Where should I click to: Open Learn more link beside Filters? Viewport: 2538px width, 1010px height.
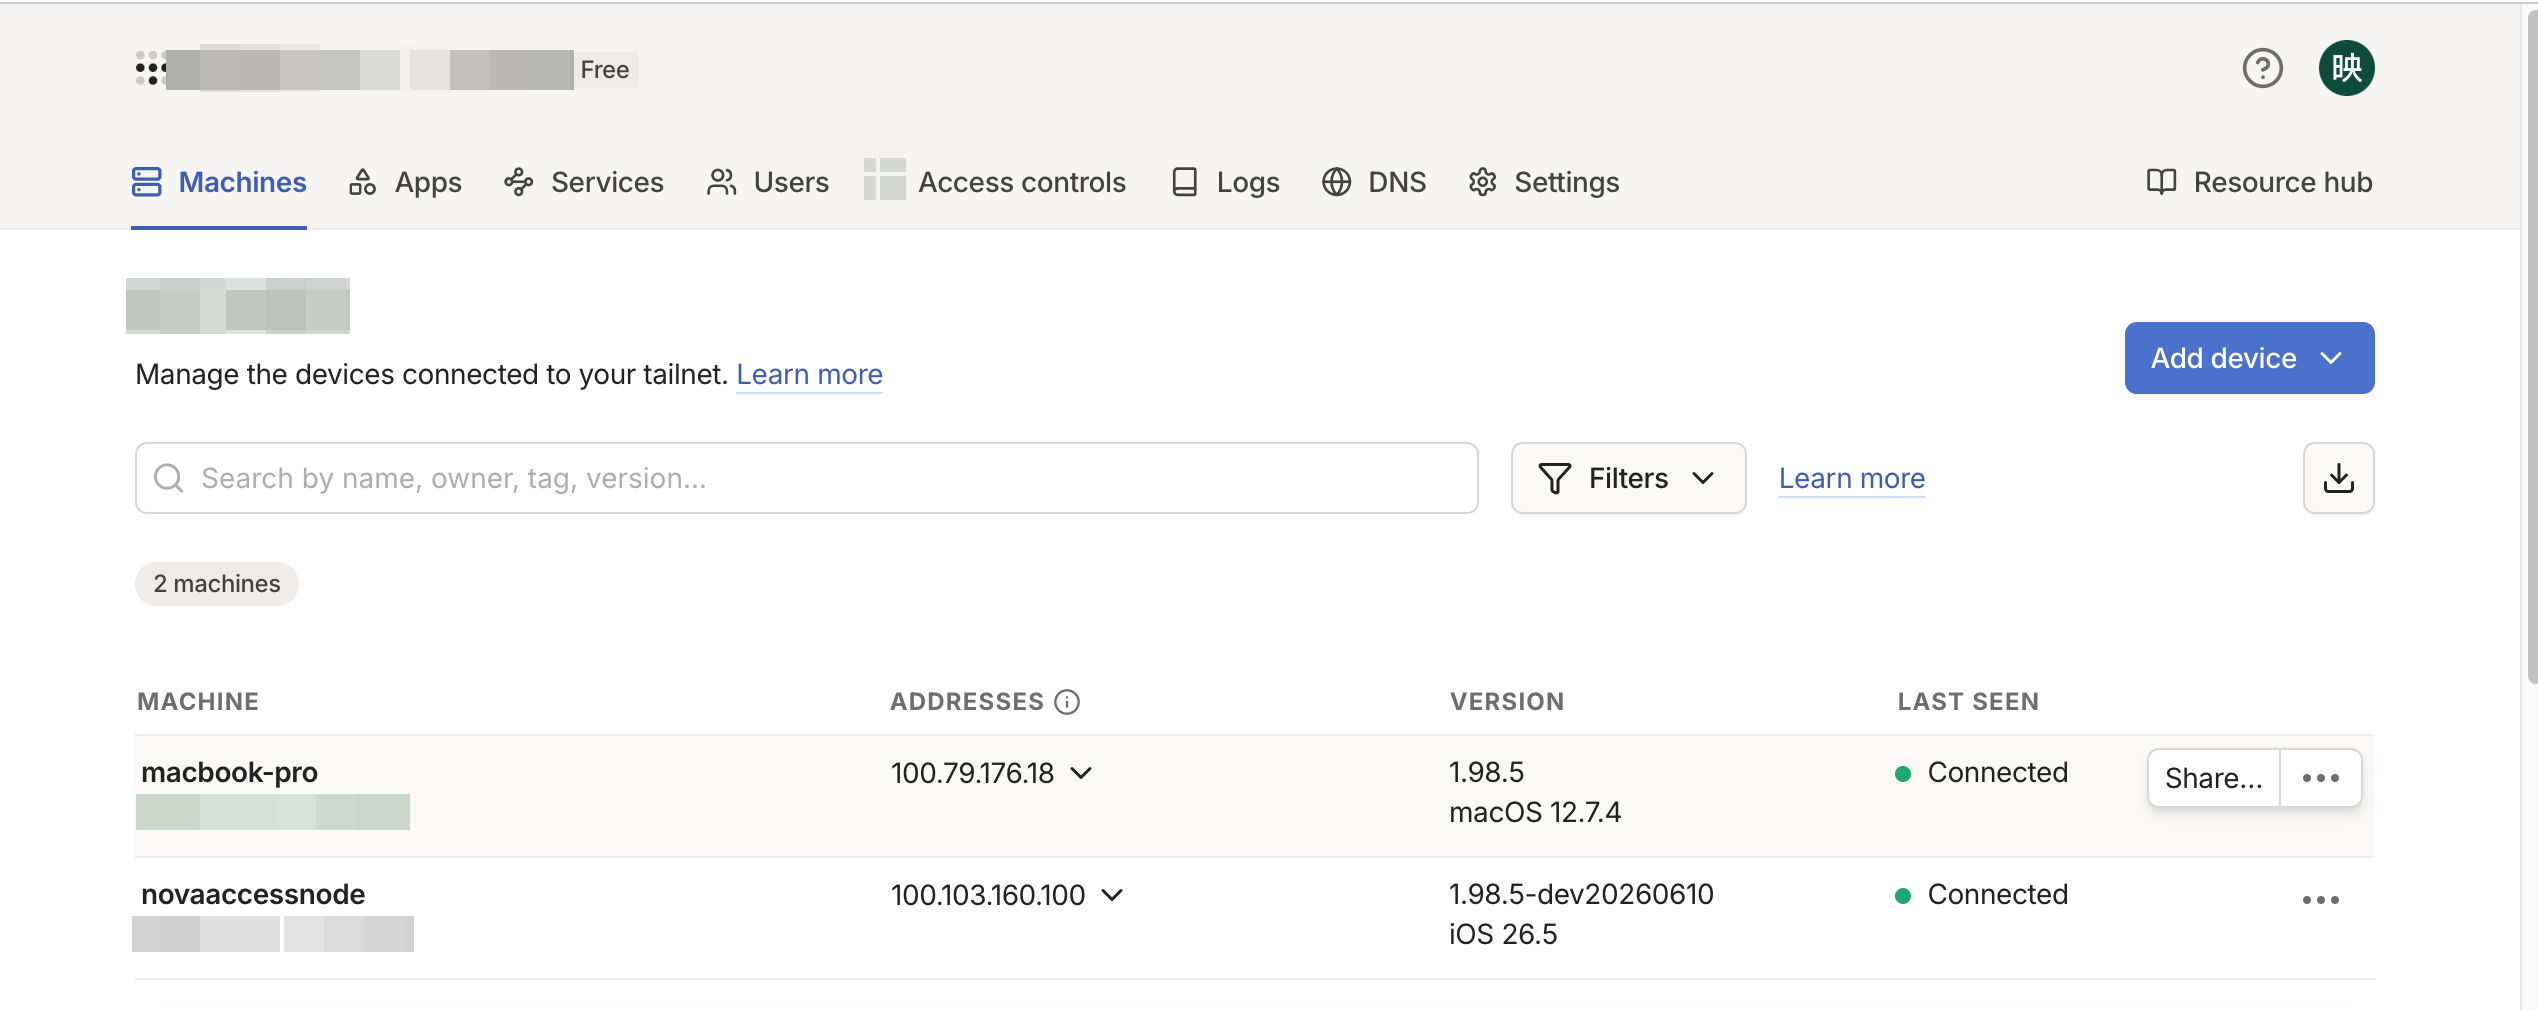pos(1851,479)
